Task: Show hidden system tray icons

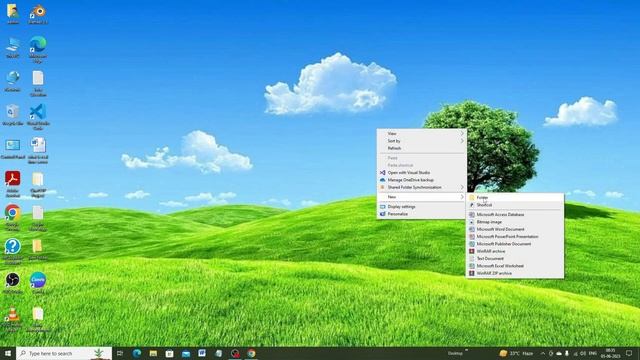Action: [543, 353]
